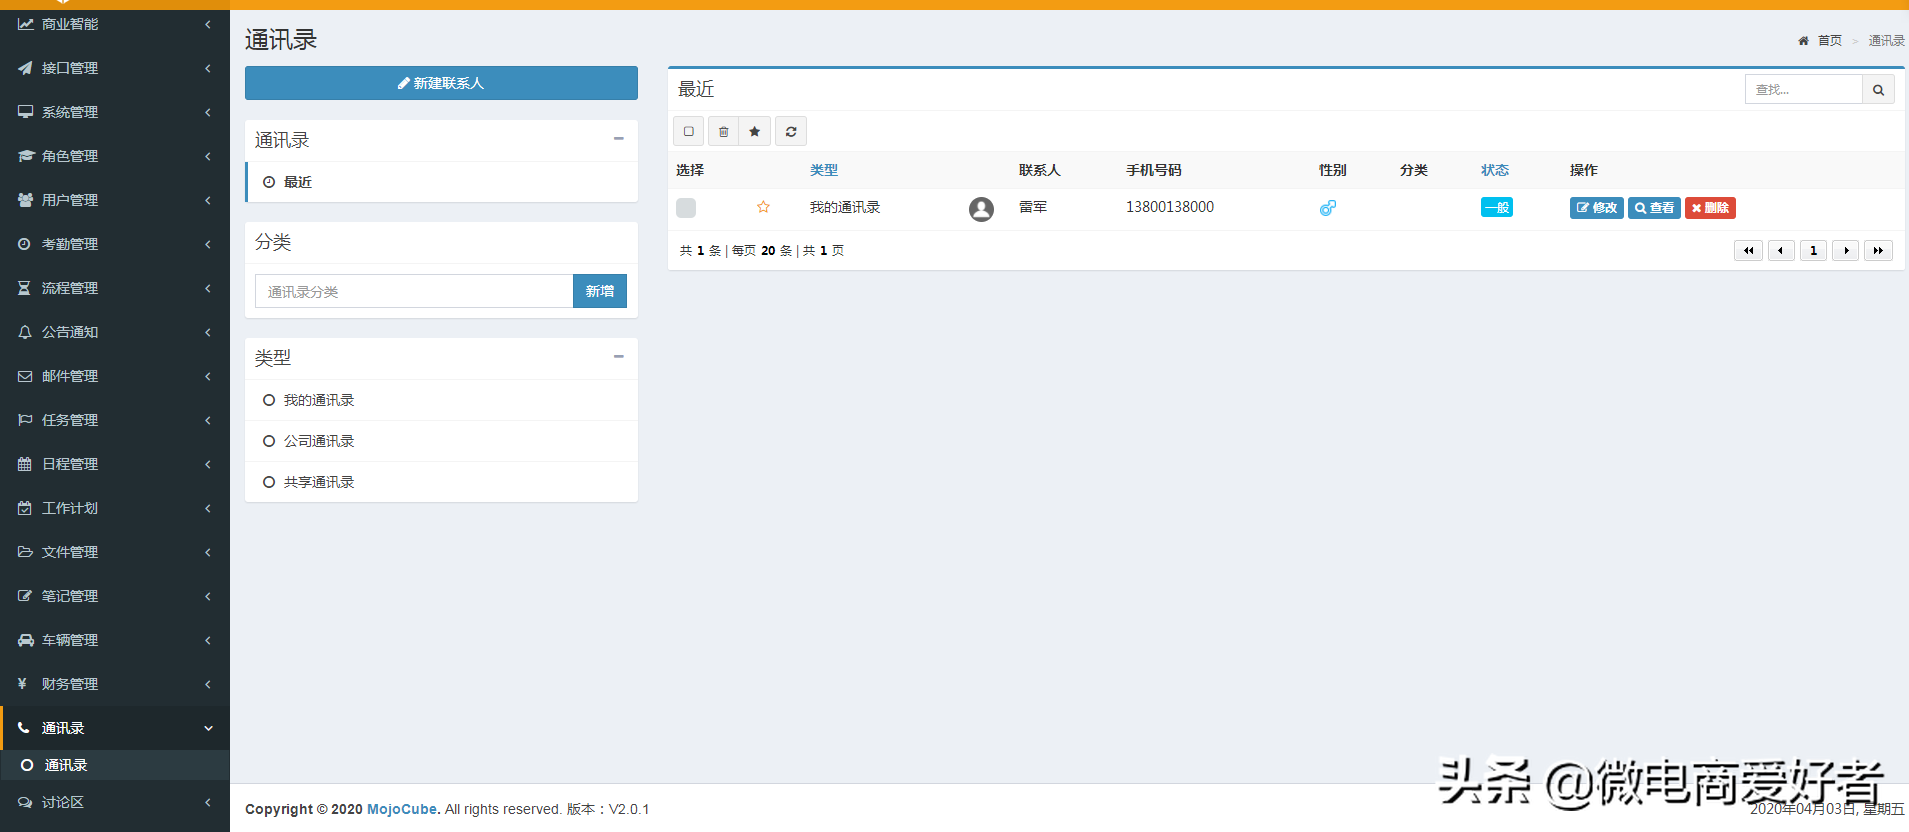Click the refresh toolbar icon

pos(791,131)
